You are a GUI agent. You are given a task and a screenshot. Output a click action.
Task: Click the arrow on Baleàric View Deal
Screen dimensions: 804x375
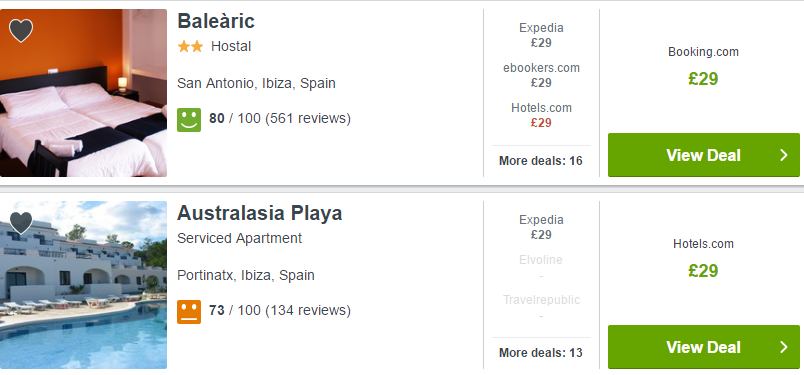coord(783,155)
